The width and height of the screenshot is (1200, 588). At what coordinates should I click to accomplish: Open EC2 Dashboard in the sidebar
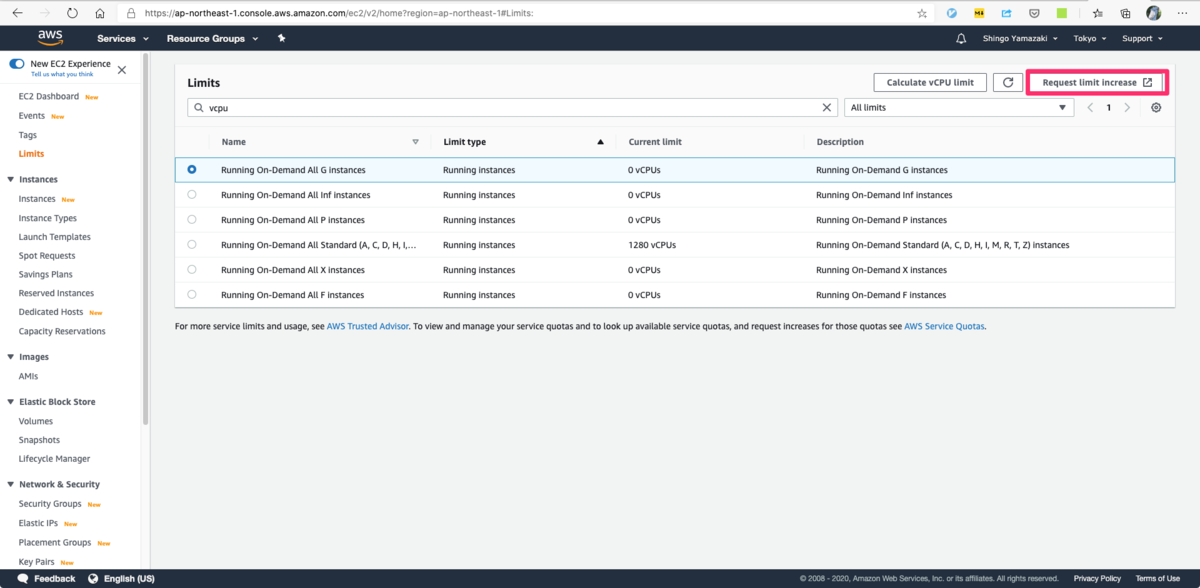pyautogui.click(x=49, y=97)
